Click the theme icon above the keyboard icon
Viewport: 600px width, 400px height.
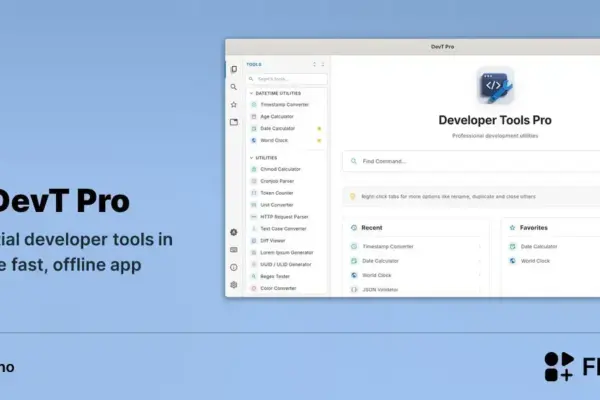(234, 232)
